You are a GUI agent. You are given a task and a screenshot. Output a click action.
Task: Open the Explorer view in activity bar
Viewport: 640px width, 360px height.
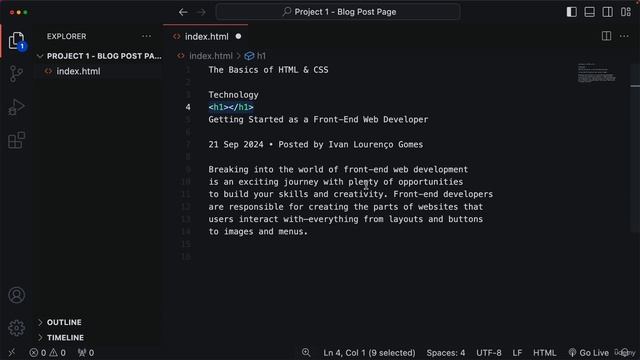(x=16, y=41)
